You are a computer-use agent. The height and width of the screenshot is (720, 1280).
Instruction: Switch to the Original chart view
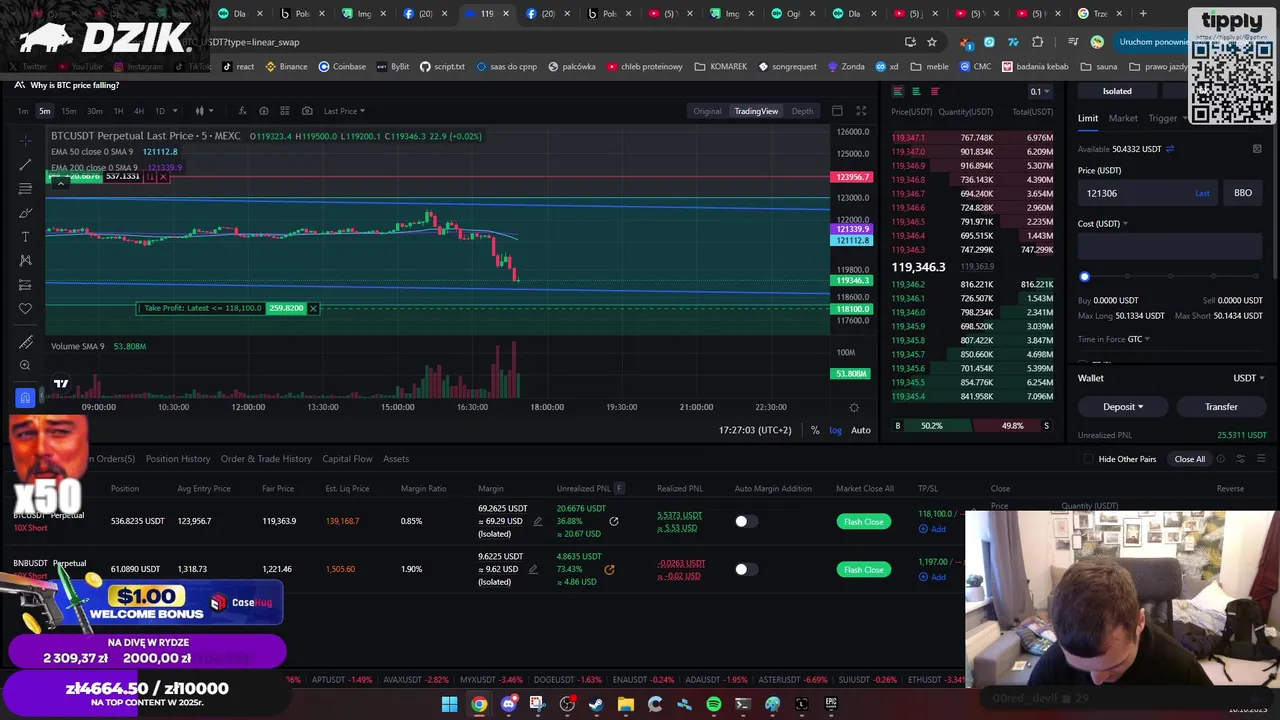click(x=707, y=111)
